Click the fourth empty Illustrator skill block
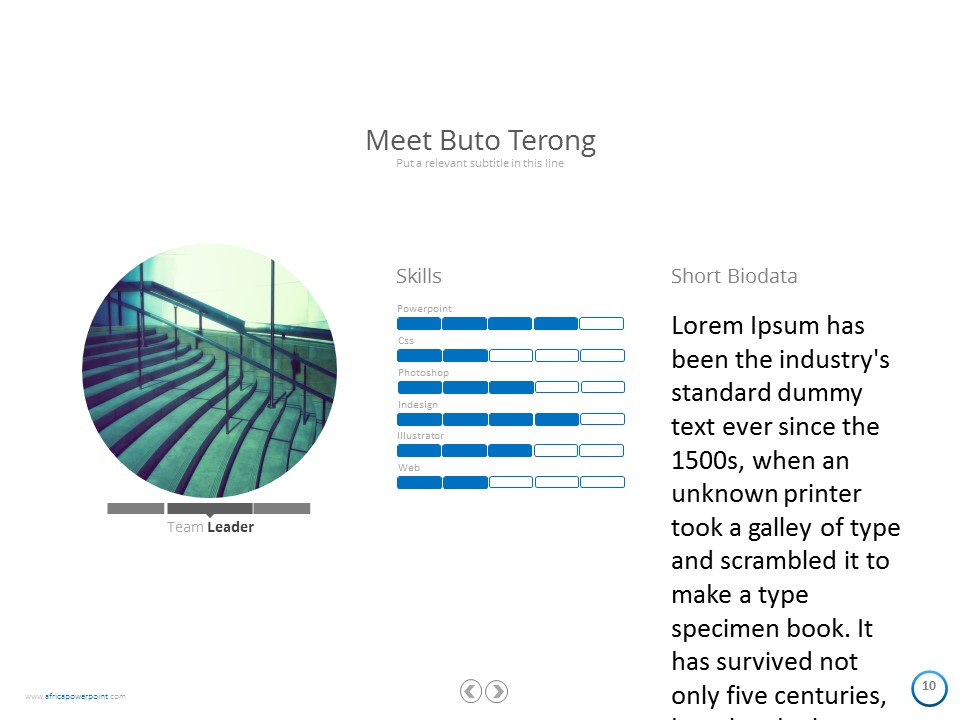Viewport: 960px width, 720px height. click(x=556, y=450)
